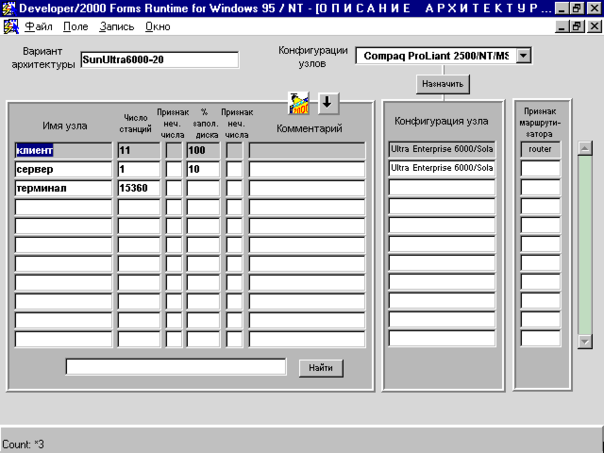Minimize the inner form window
Viewport: 604px width, 453px height.
562,27
